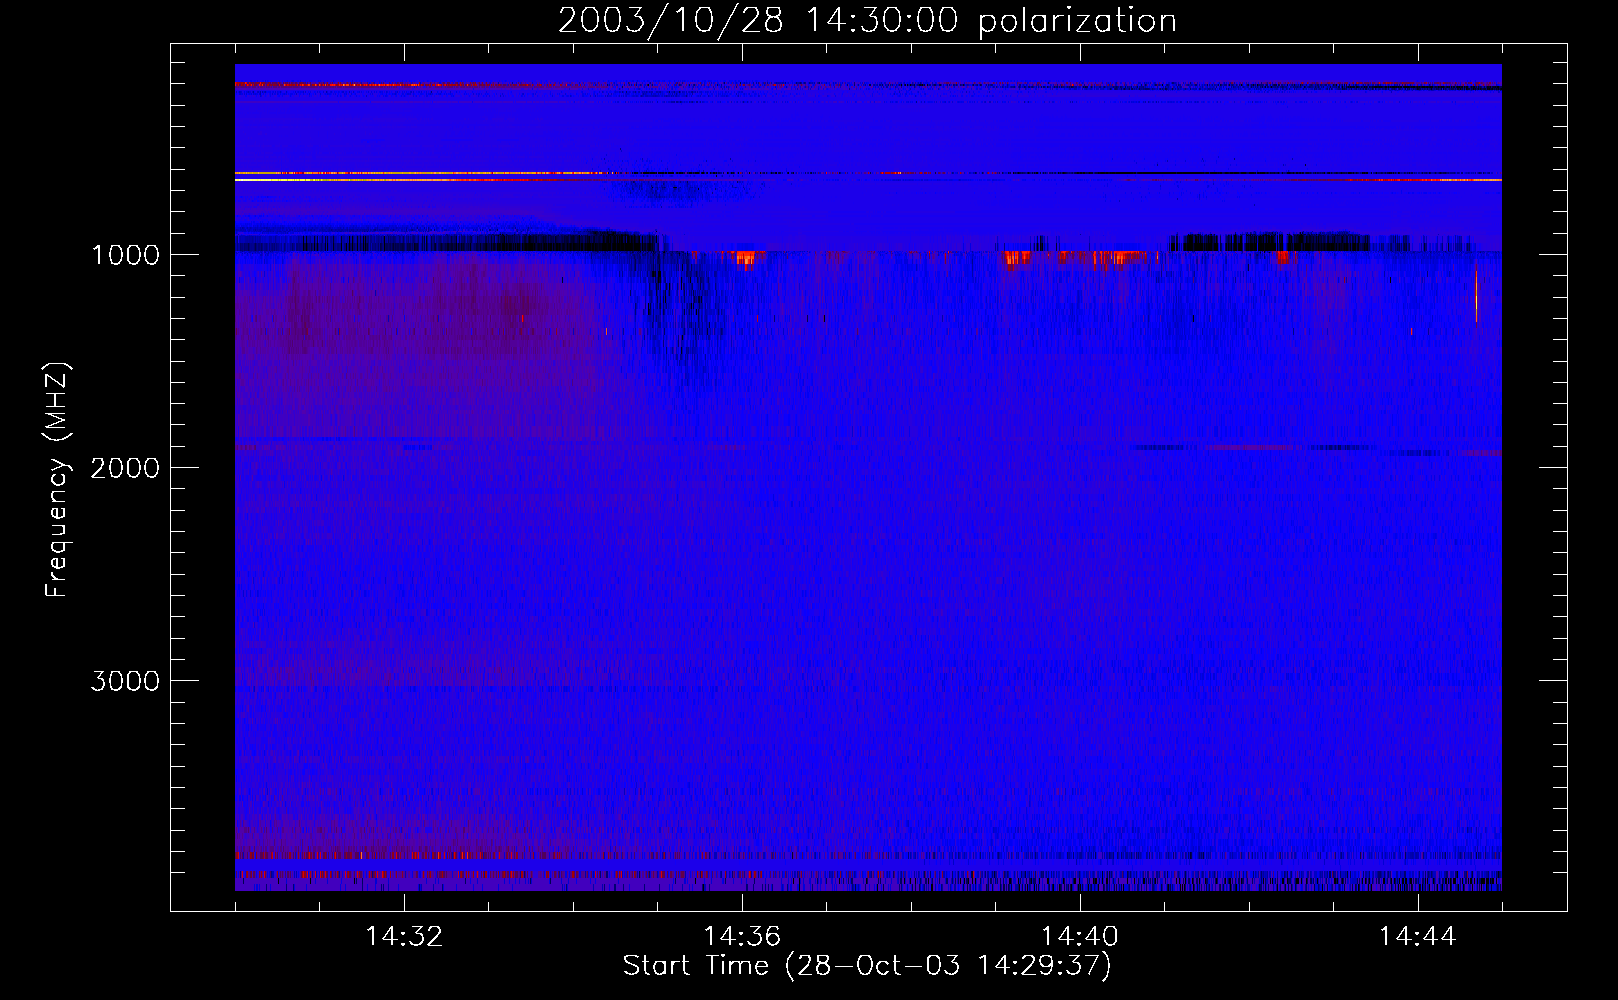Click the 2000 frequency tick label
Image resolution: width=1618 pixels, height=1000 pixels.
click(x=125, y=468)
